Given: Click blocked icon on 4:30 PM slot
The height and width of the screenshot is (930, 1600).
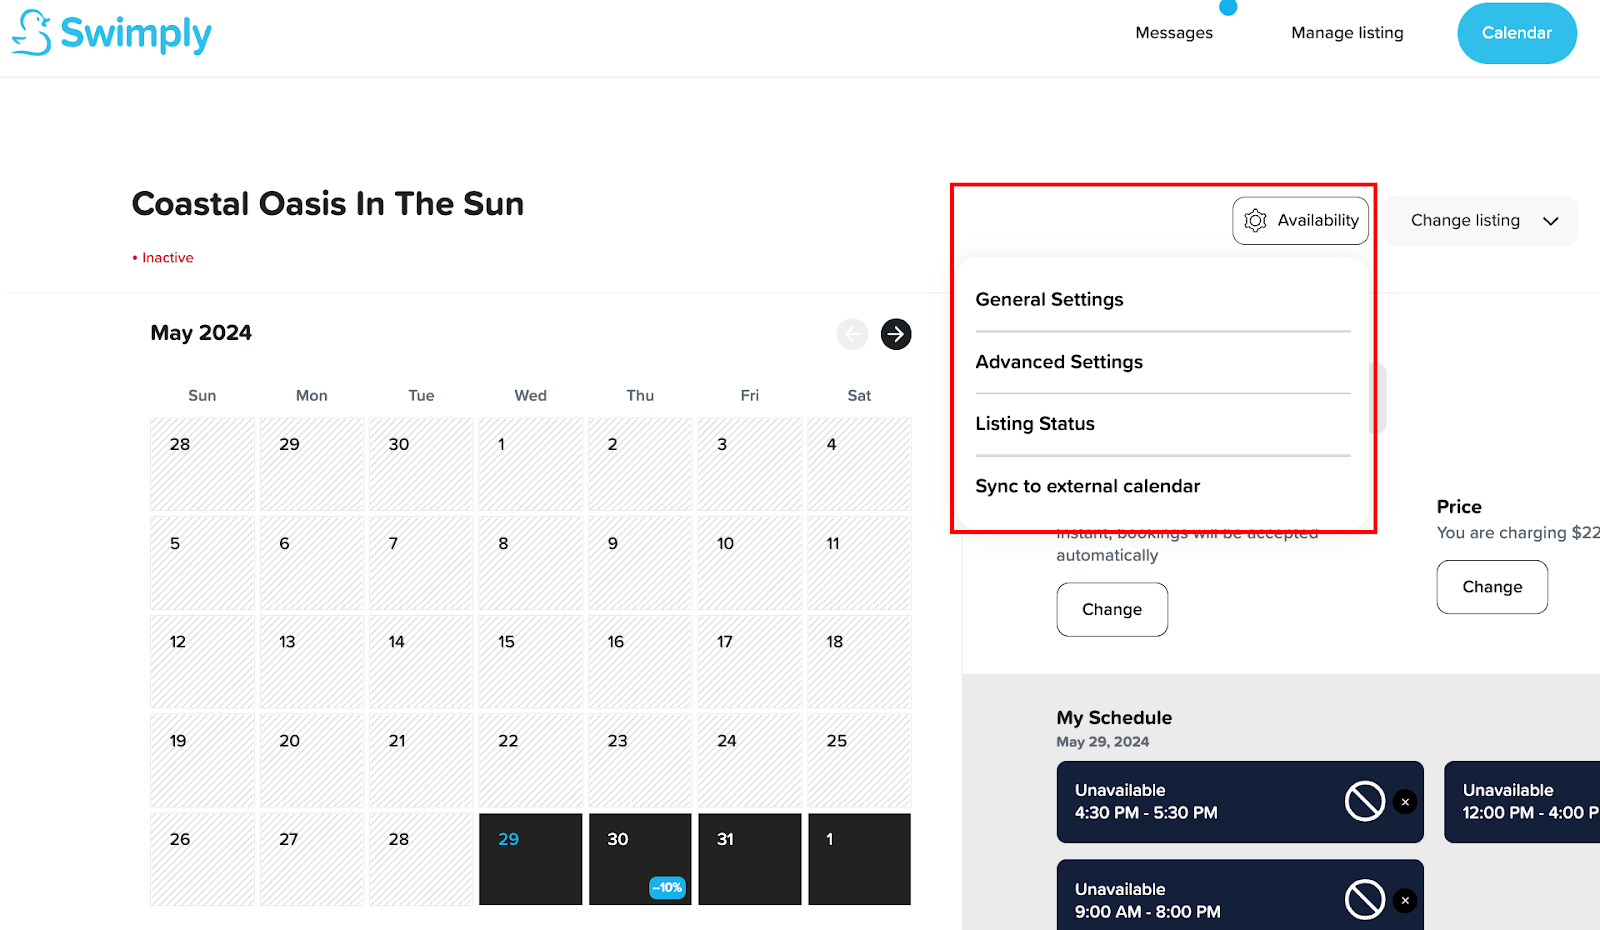Looking at the screenshot, I should [x=1364, y=802].
